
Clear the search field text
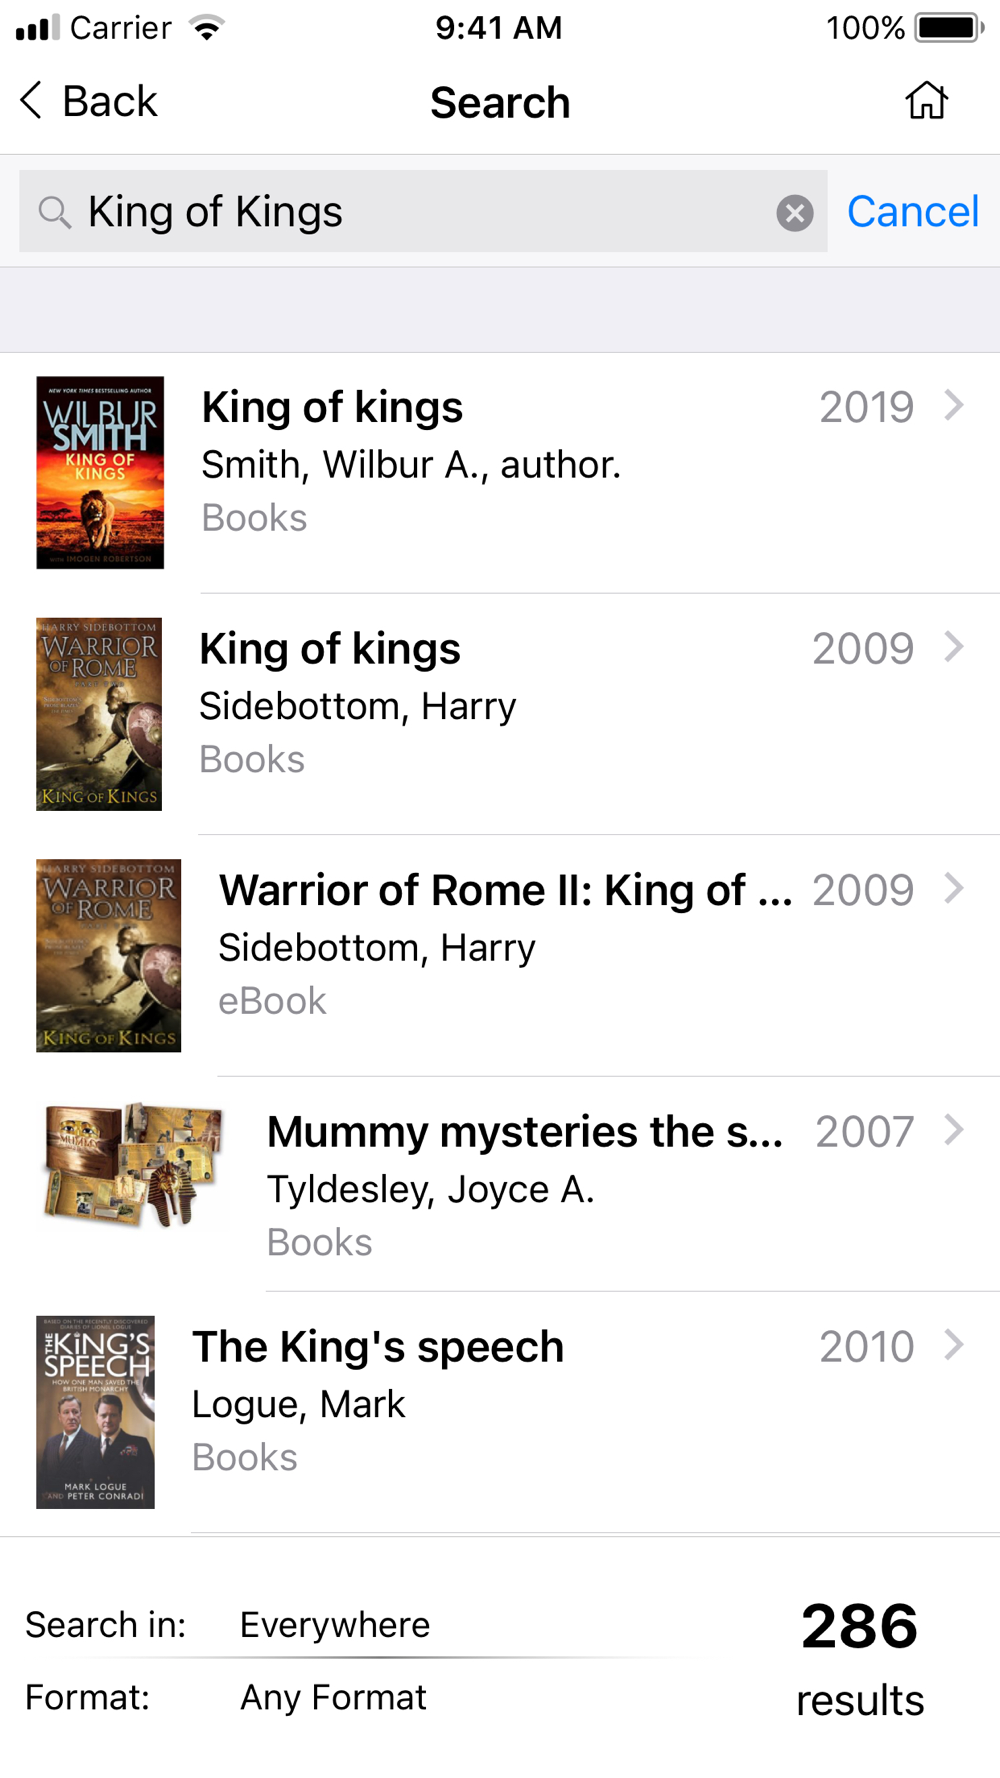click(795, 212)
